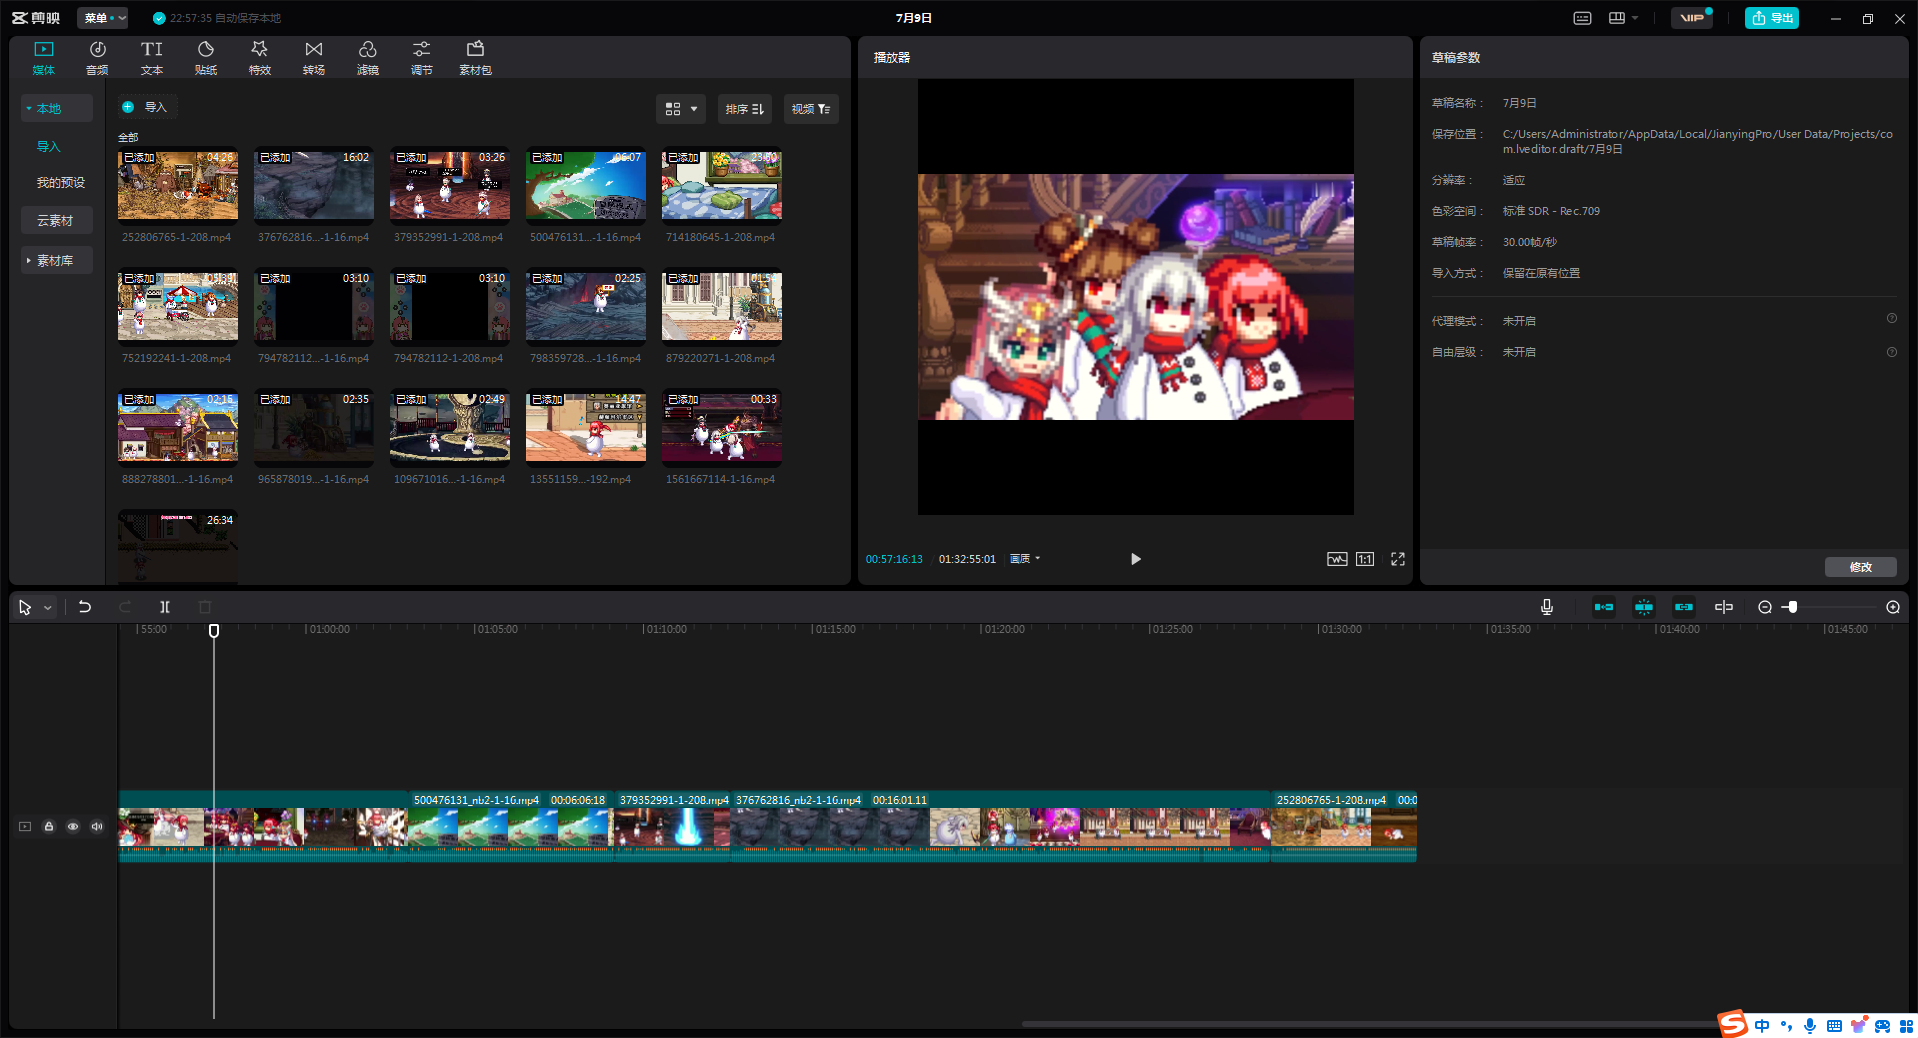Click the delete trash icon
The height and width of the screenshot is (1038, 1918).
205,607
